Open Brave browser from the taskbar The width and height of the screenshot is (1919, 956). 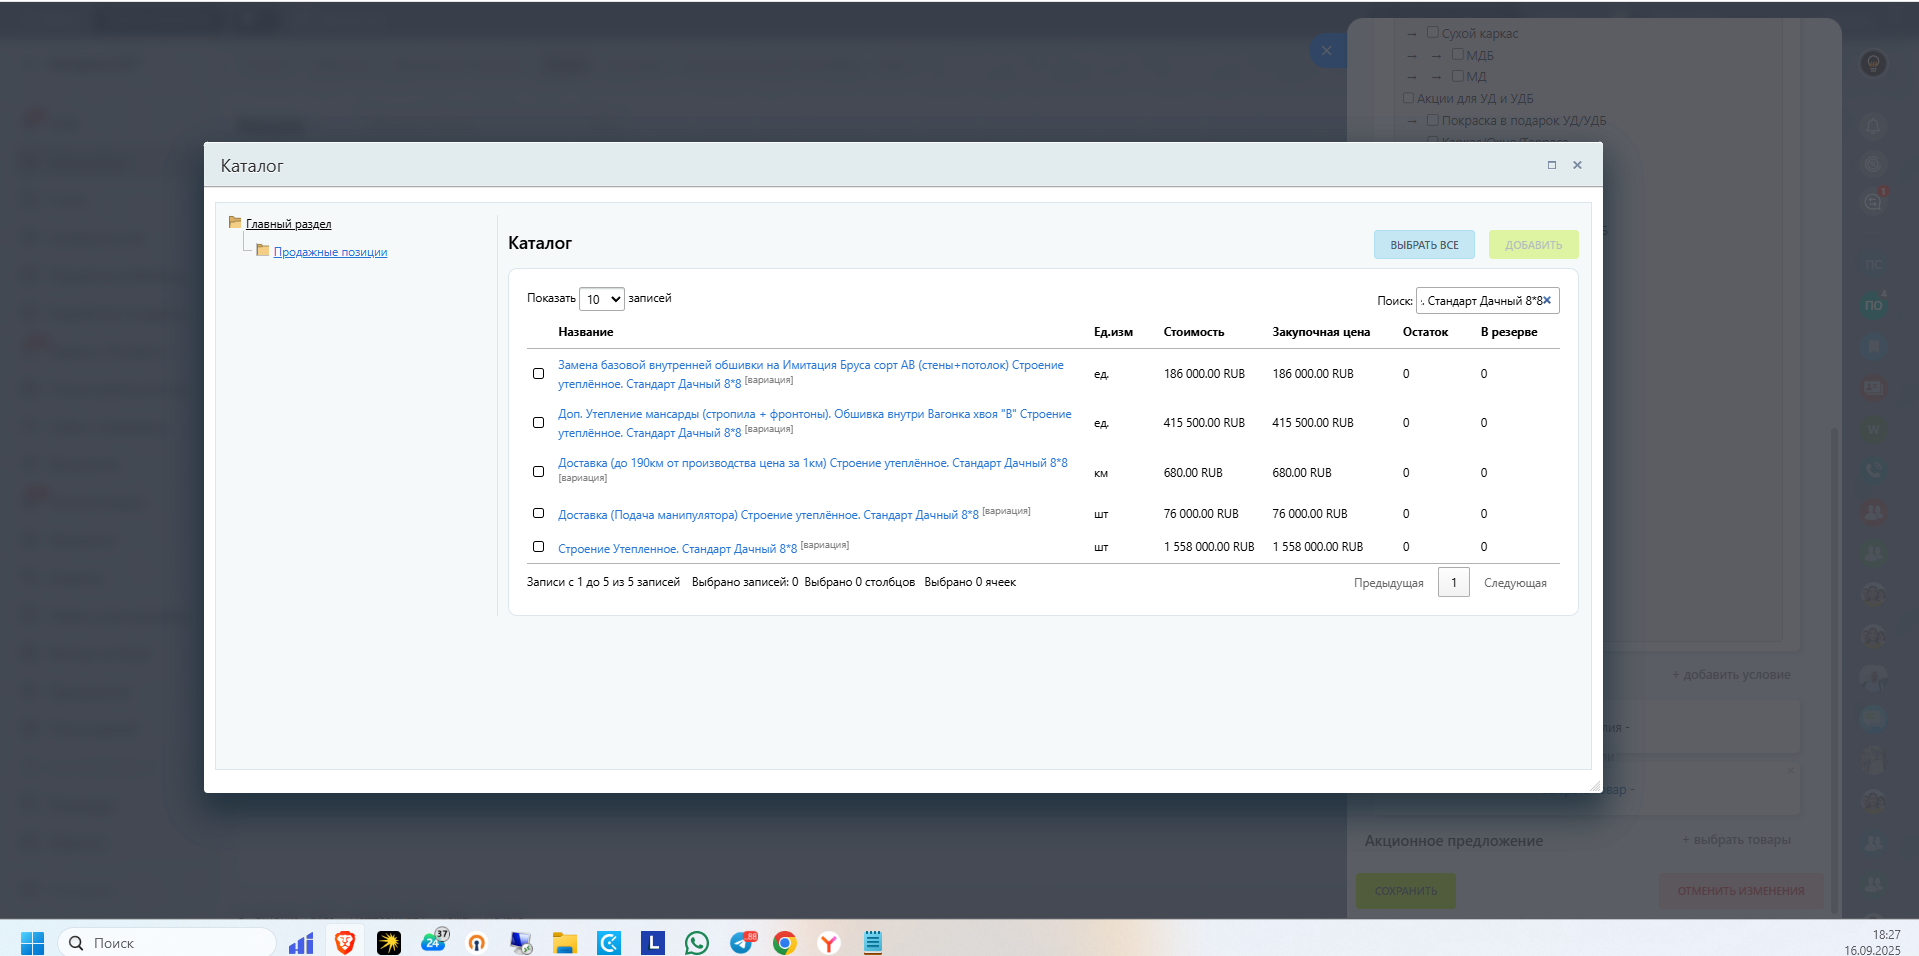[345, 942]
